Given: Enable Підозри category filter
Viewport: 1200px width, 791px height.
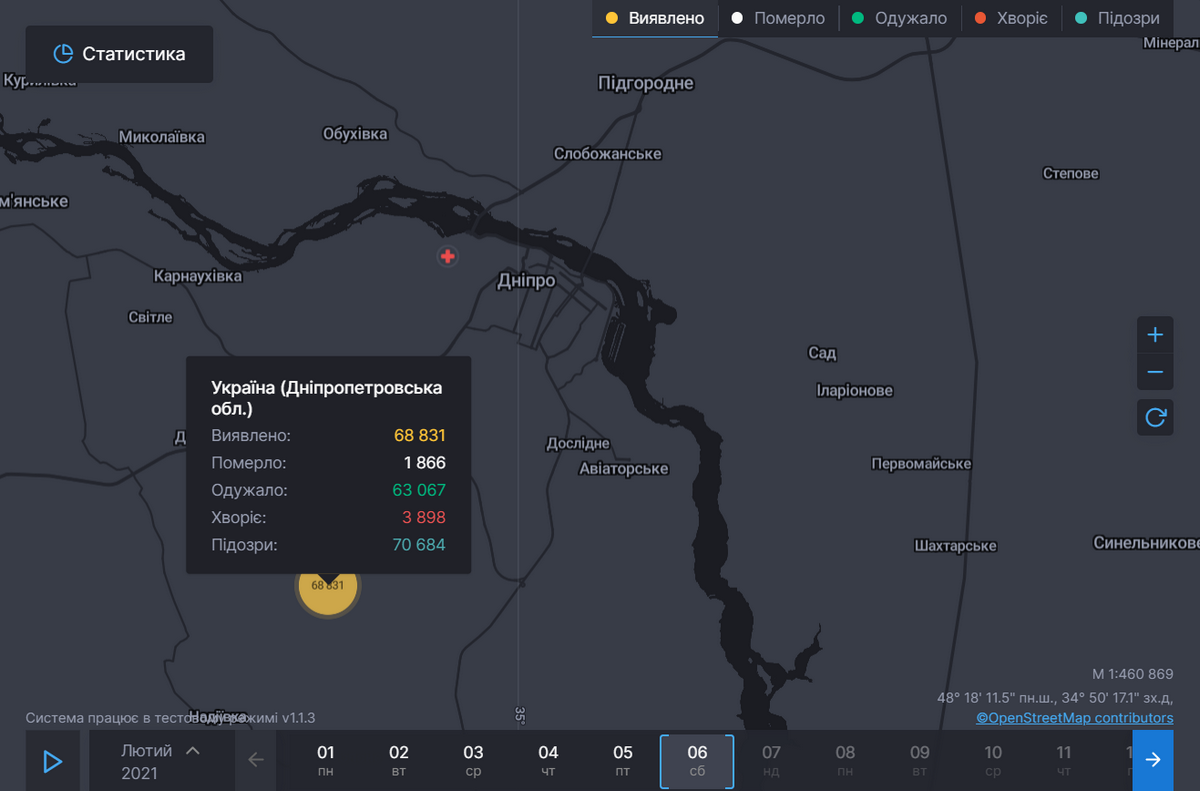Looking at the screenshot, I should [1116, 19].
